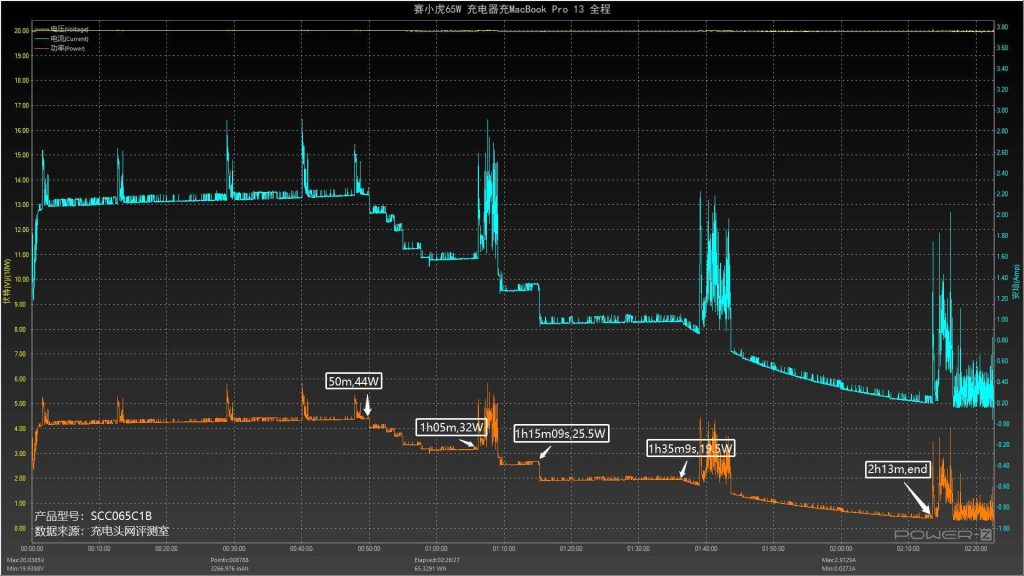
Task: Click the 功率(Power) legend entry
Action: (59, 48)
